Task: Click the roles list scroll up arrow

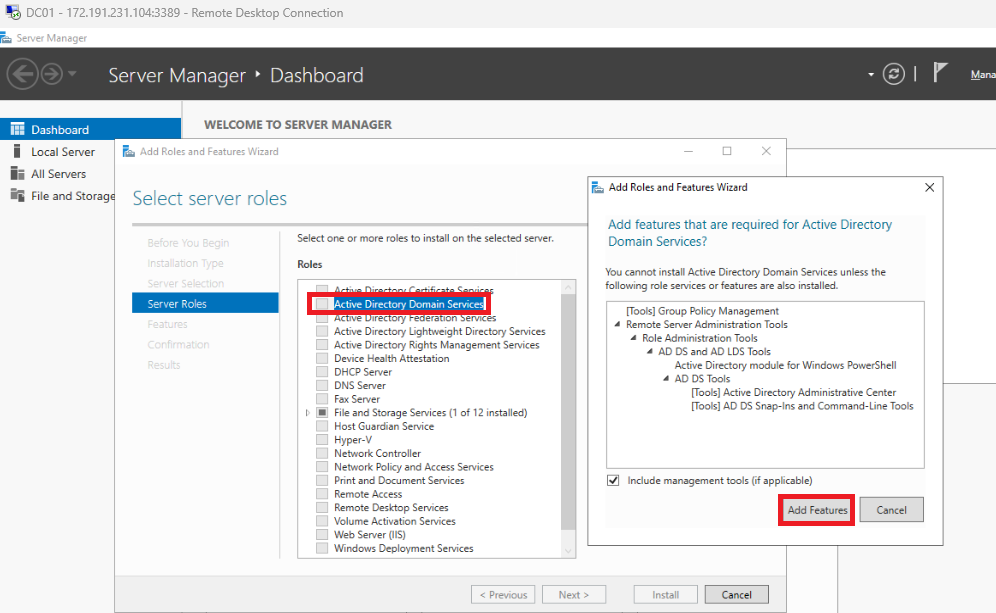Action: tap(568, 288)
